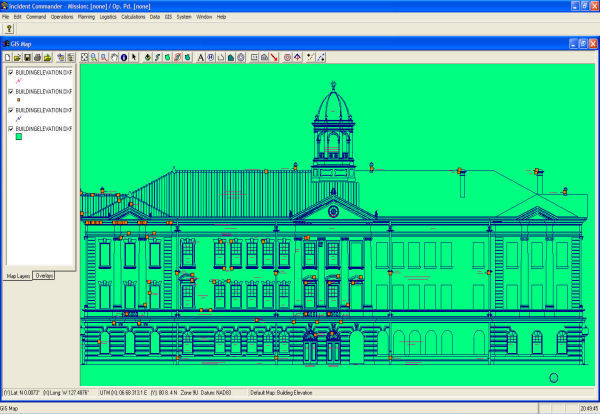Click the Default Map Building Elevation status text
This screenshot has width=600, height=414.
click(x=281, y=393)
